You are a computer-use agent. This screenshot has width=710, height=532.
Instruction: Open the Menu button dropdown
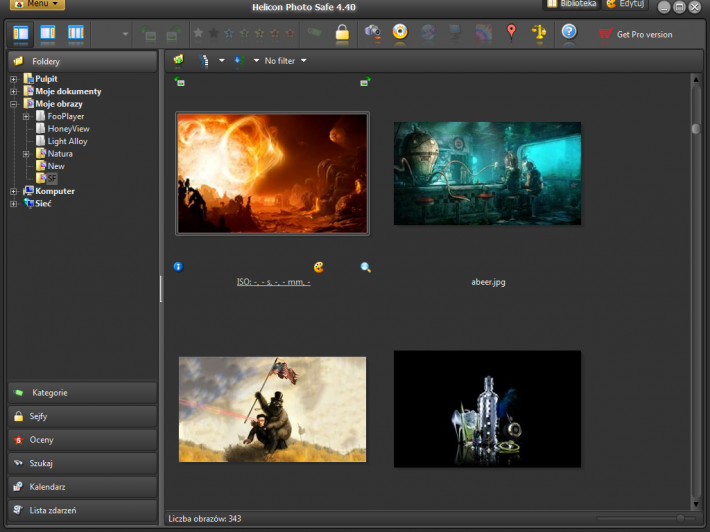38,4
